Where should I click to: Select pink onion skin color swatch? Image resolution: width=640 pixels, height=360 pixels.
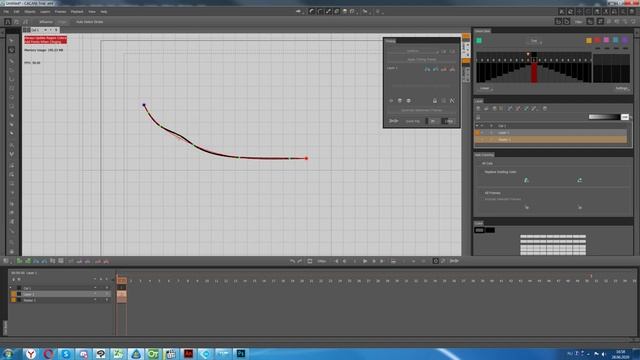607,40
